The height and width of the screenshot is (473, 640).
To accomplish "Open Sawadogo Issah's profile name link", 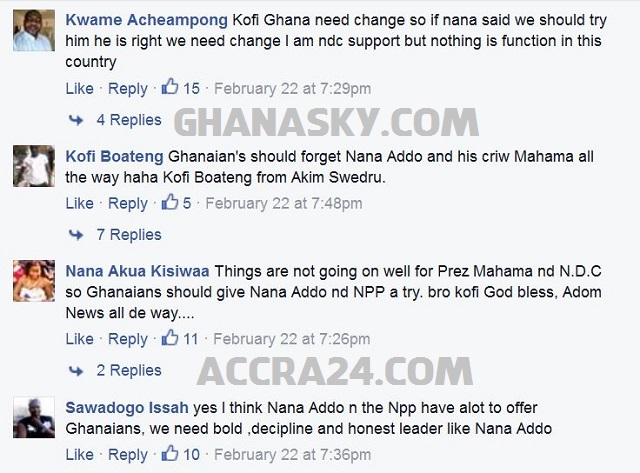I will click(x=127, y=408).
